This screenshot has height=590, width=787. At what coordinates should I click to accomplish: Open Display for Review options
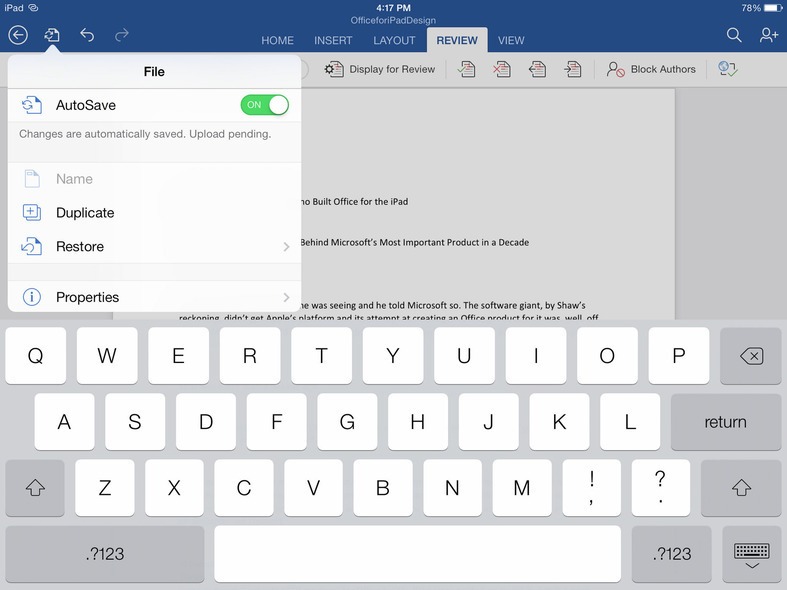tap(380, 69)
